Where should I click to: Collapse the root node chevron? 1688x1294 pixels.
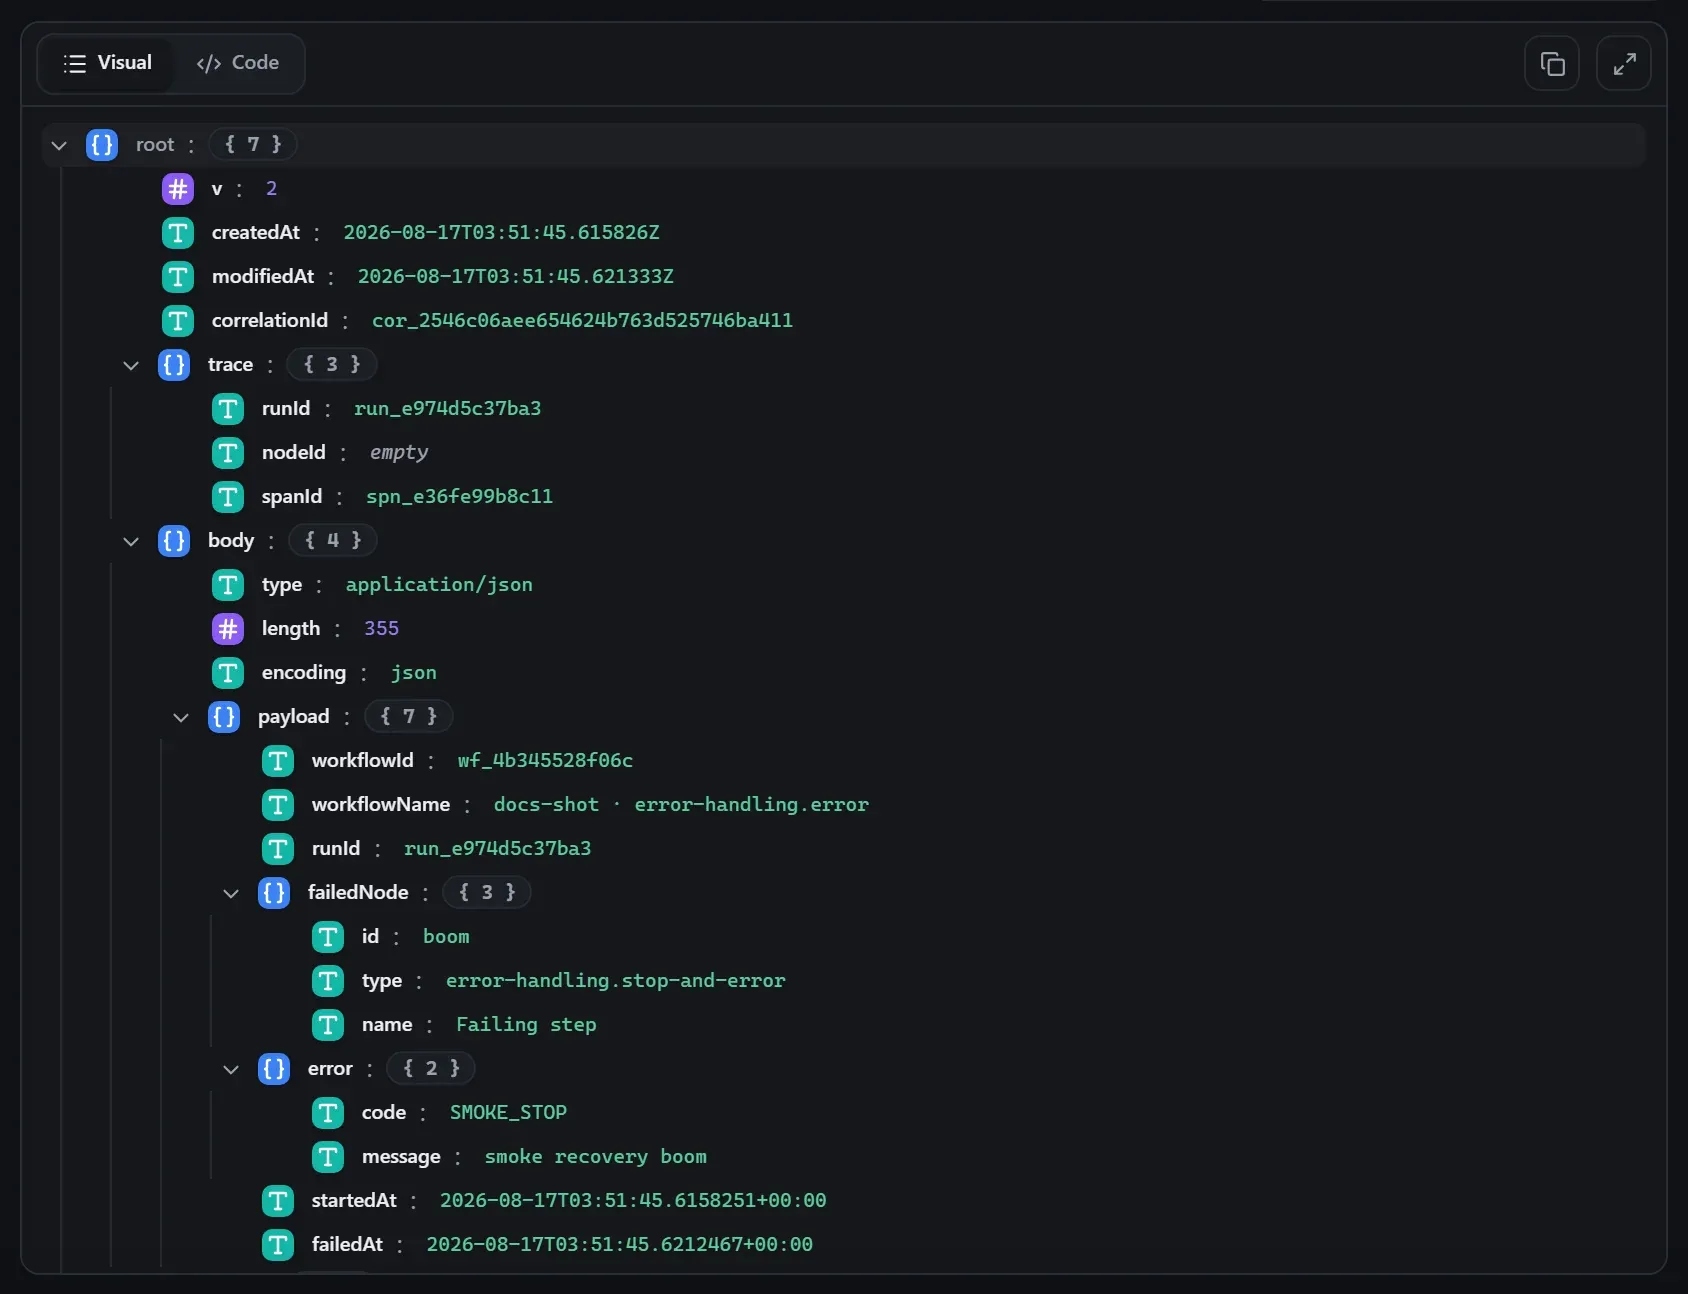[x=59, y=145]
